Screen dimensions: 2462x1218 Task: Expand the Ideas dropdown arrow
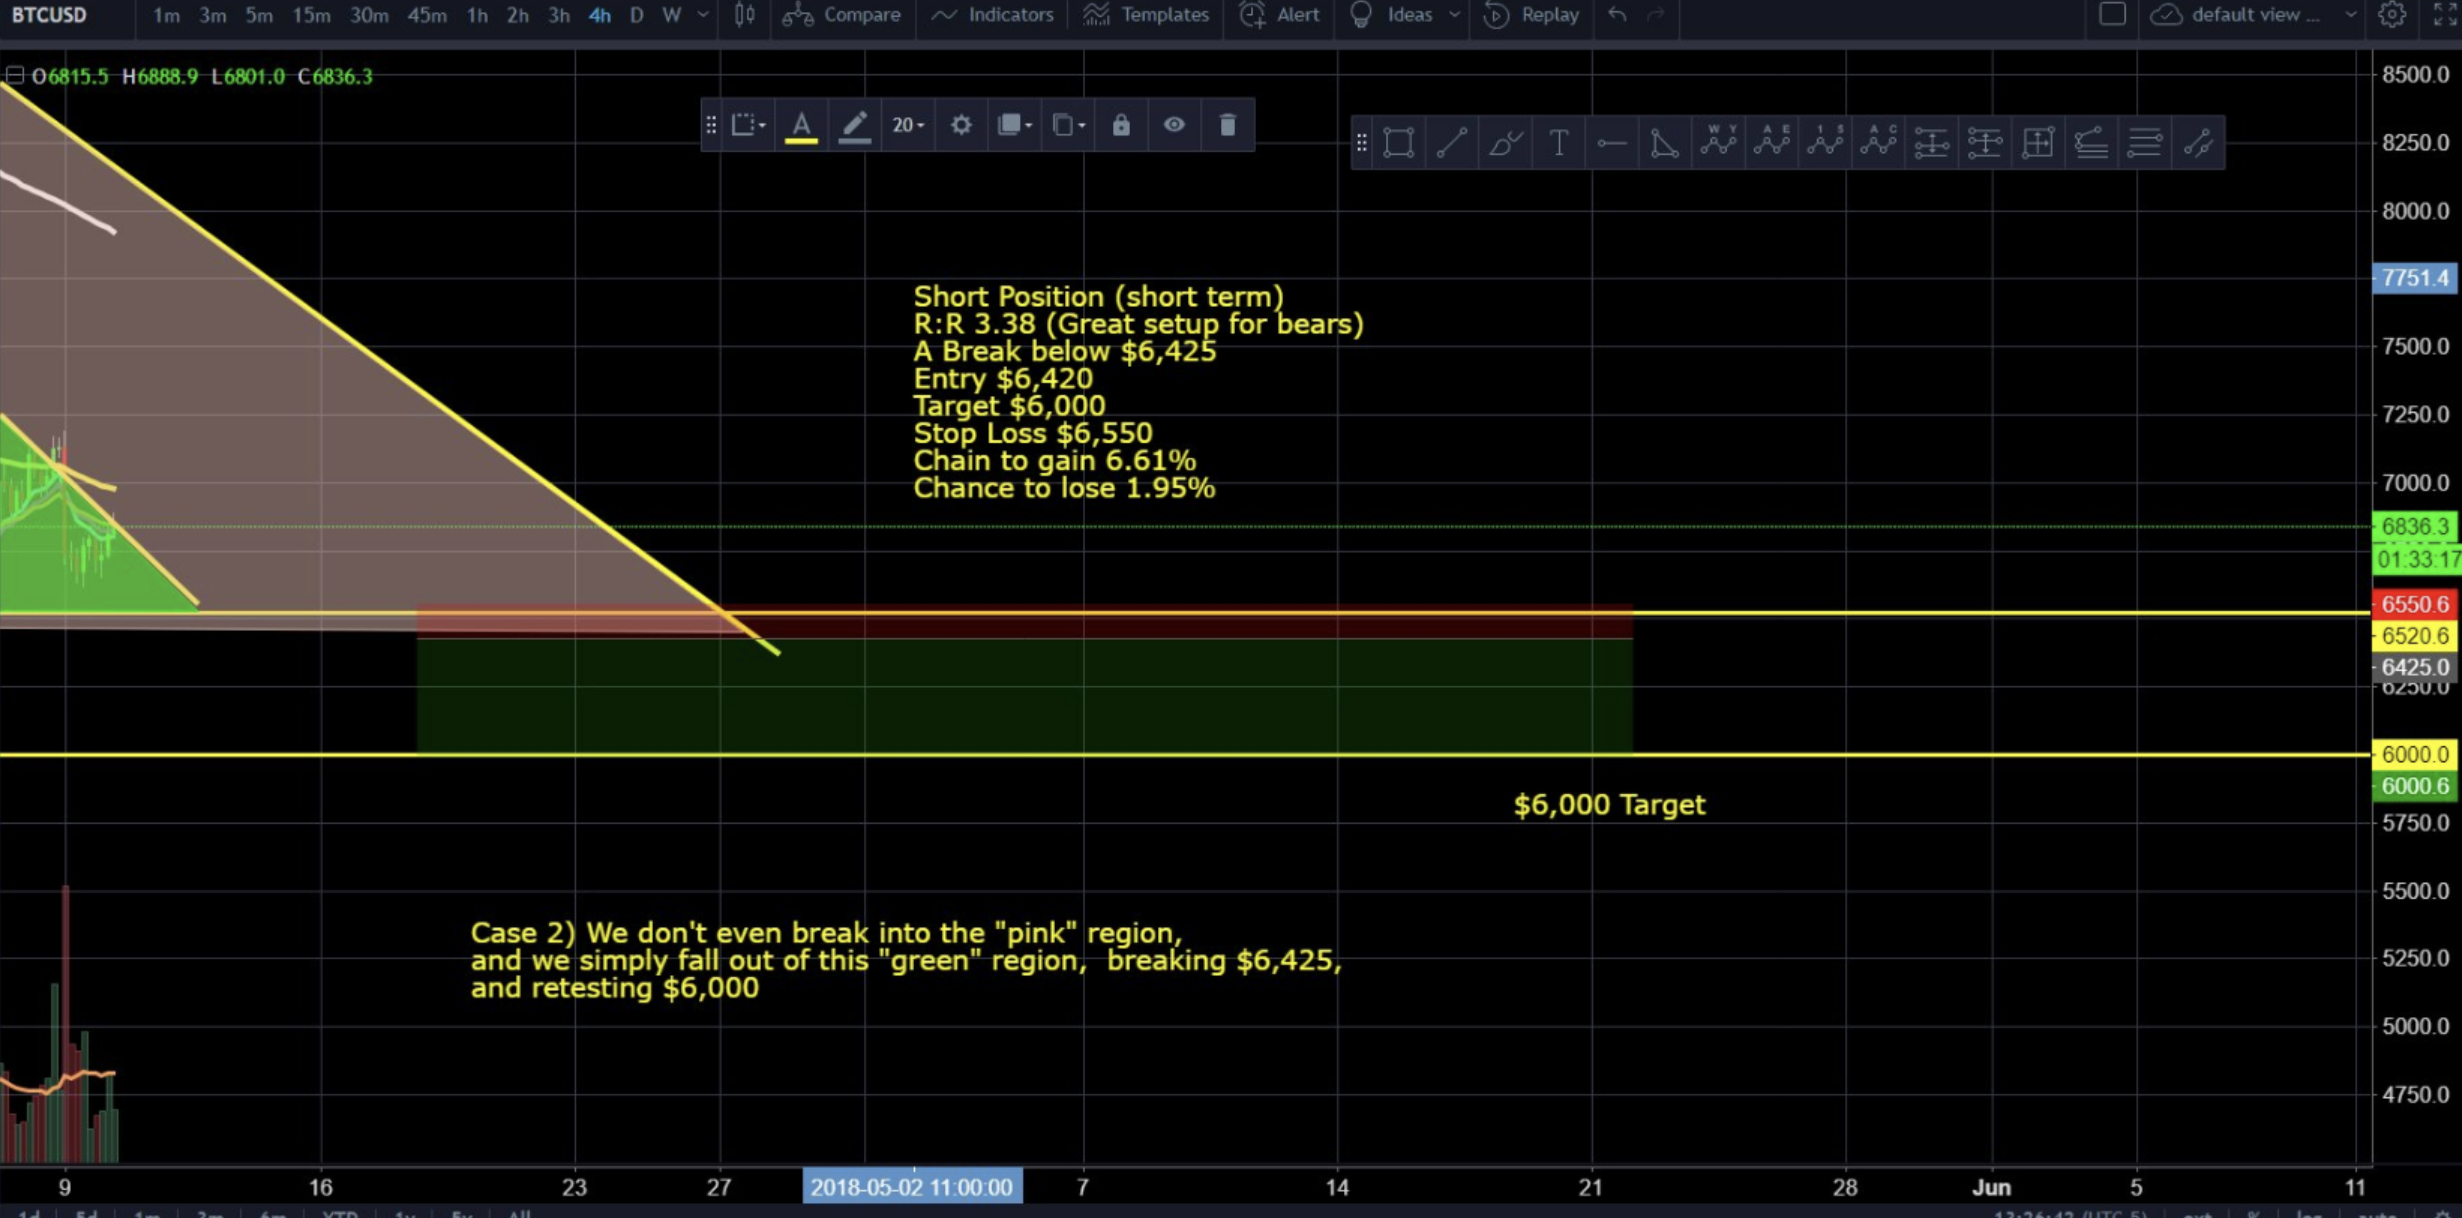(1454, 15)
